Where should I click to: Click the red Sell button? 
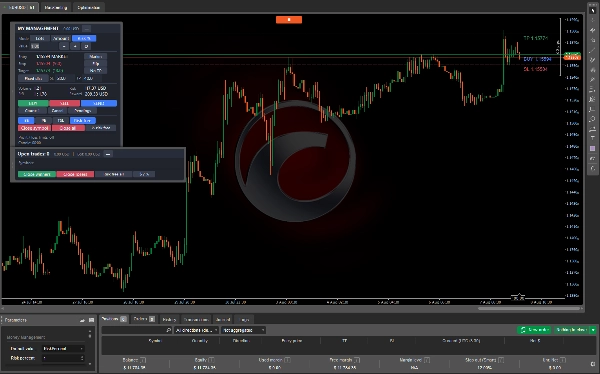(64, 103)
